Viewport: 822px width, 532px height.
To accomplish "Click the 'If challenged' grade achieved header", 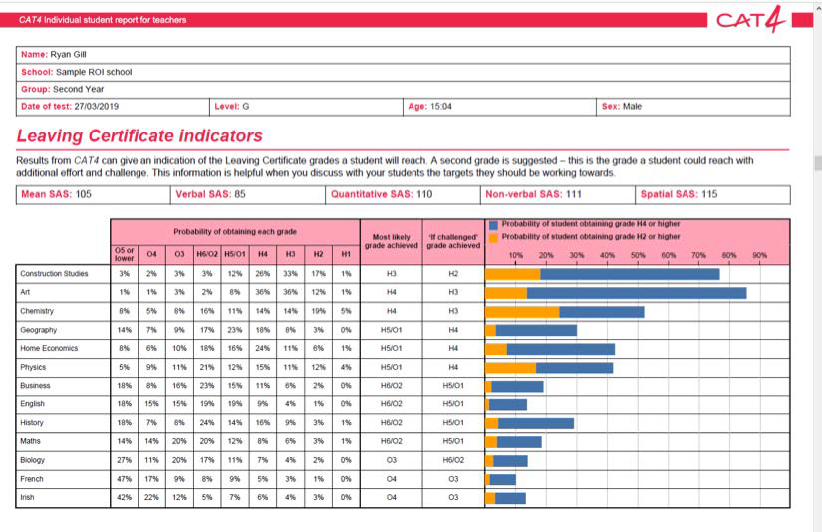I will [x=453, y=242].
